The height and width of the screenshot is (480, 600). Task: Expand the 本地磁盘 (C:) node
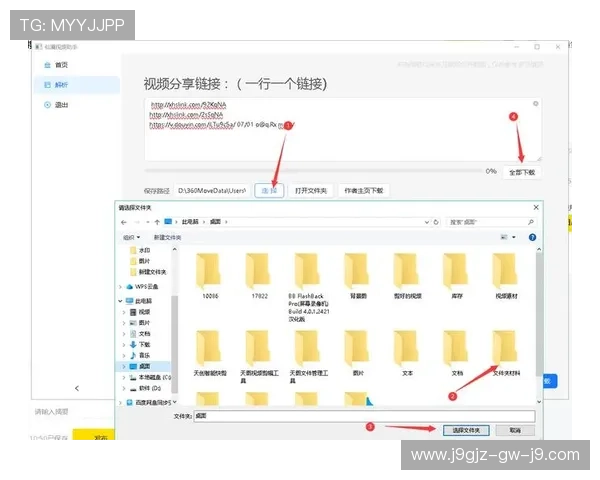click(x=124, y=377)
